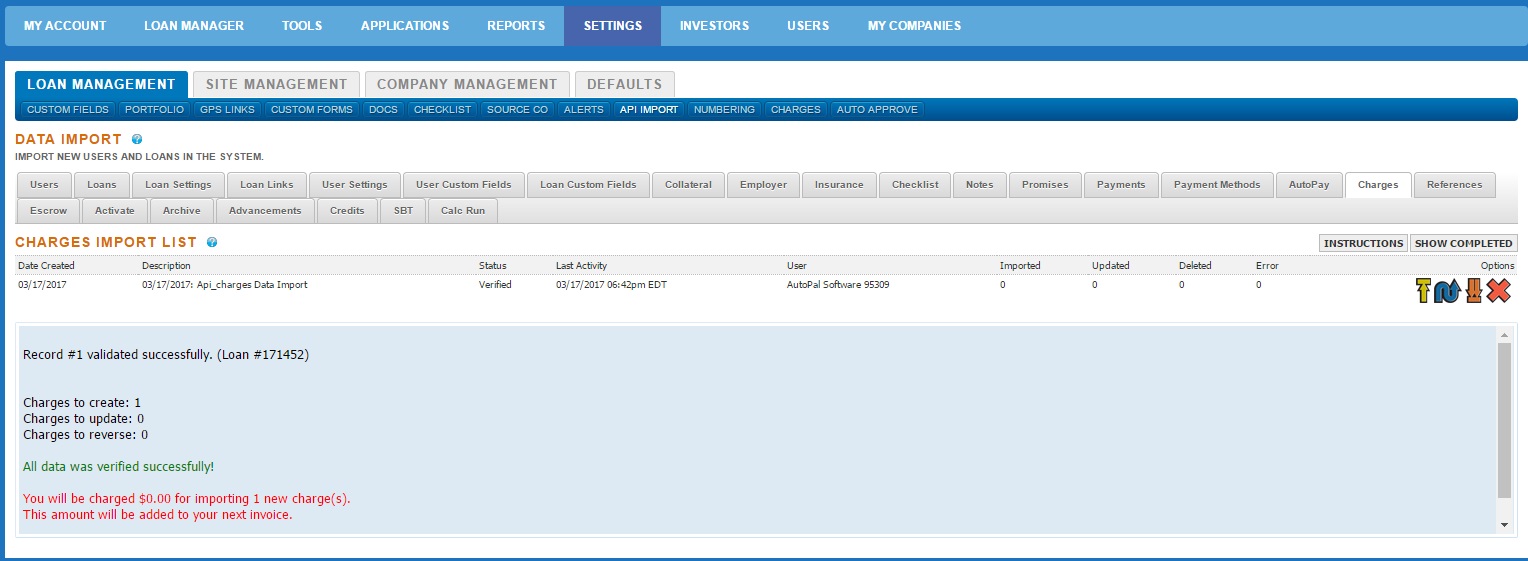Open the Applications menu
1528x561 pixels.
405,26
